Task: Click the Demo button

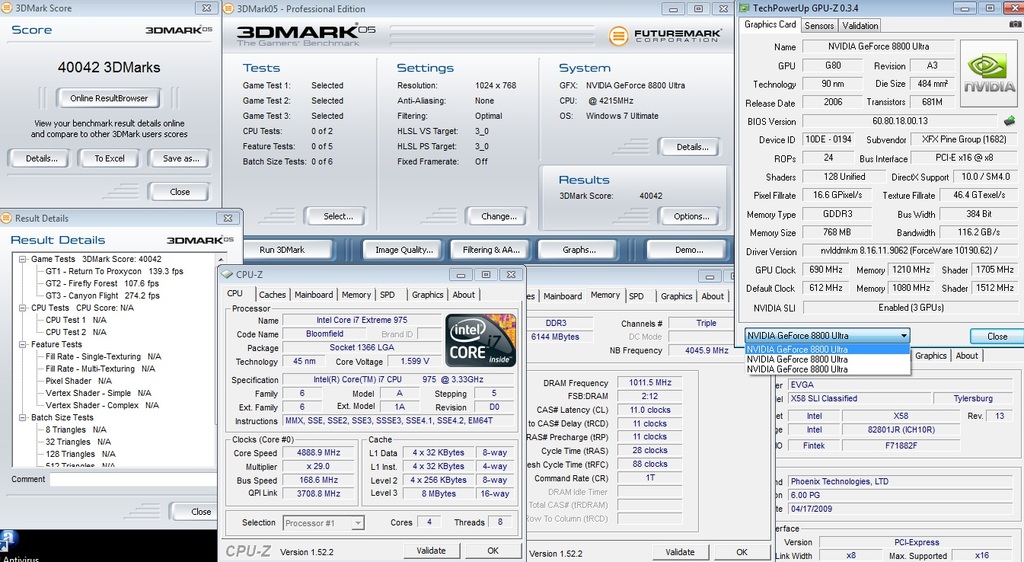Action: point(689,249)
